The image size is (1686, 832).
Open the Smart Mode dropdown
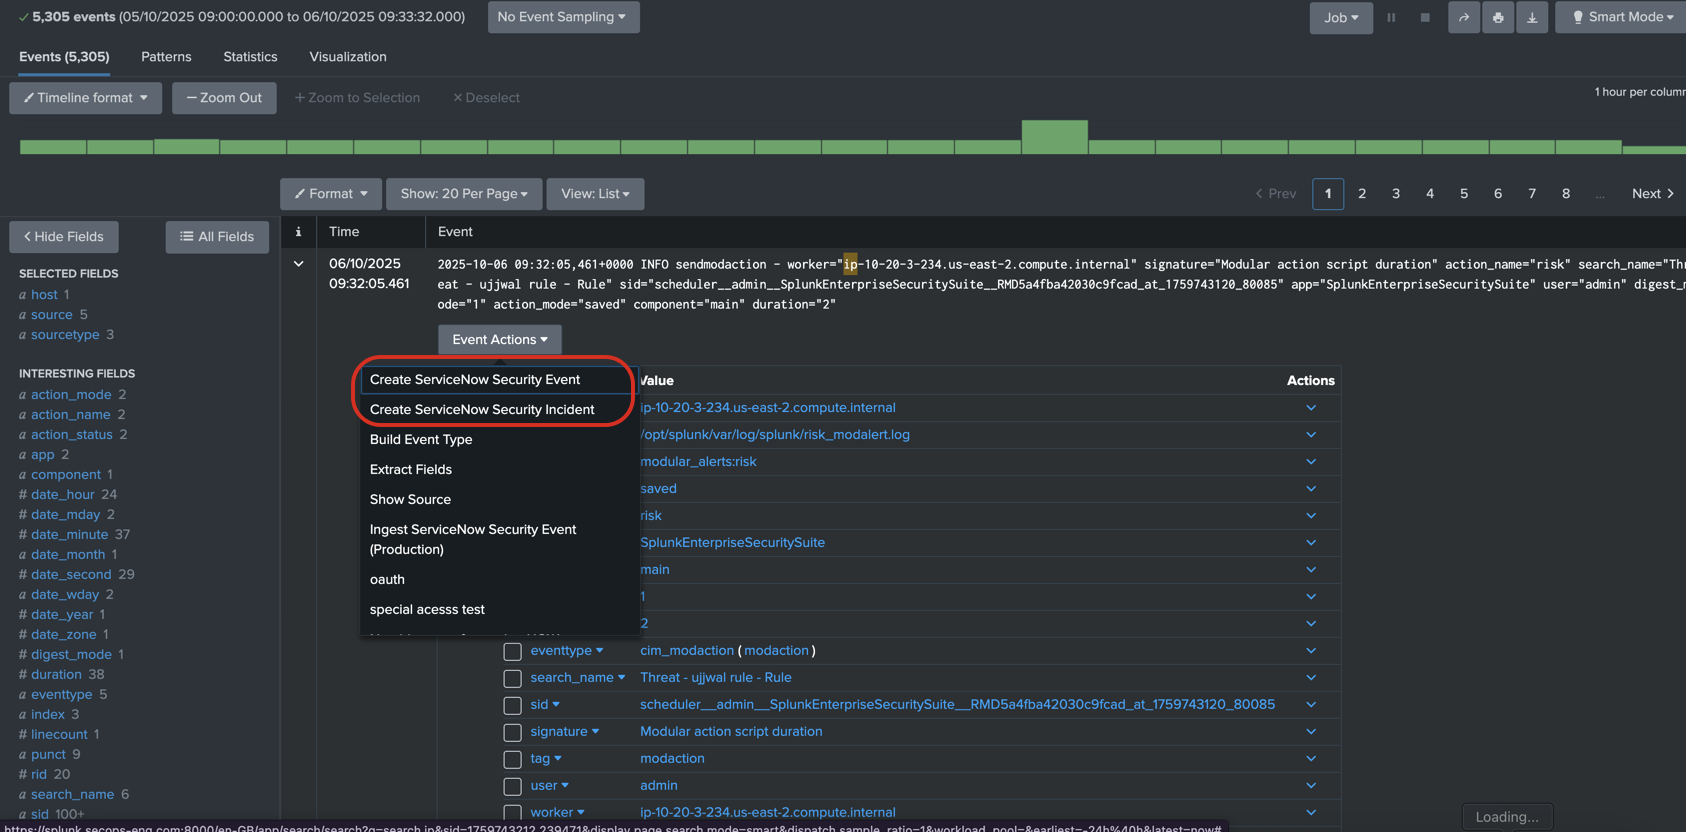1621,17
